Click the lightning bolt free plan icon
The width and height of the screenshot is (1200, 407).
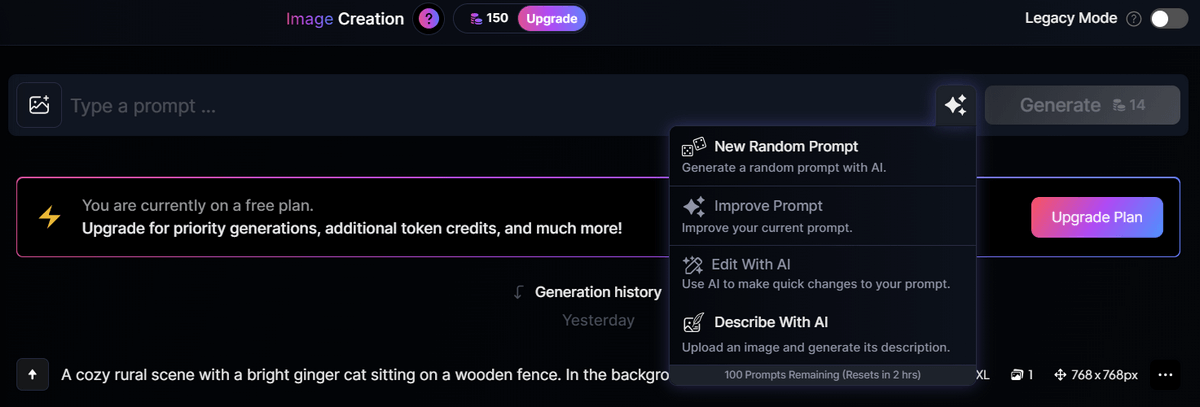(x=49, y=217)
